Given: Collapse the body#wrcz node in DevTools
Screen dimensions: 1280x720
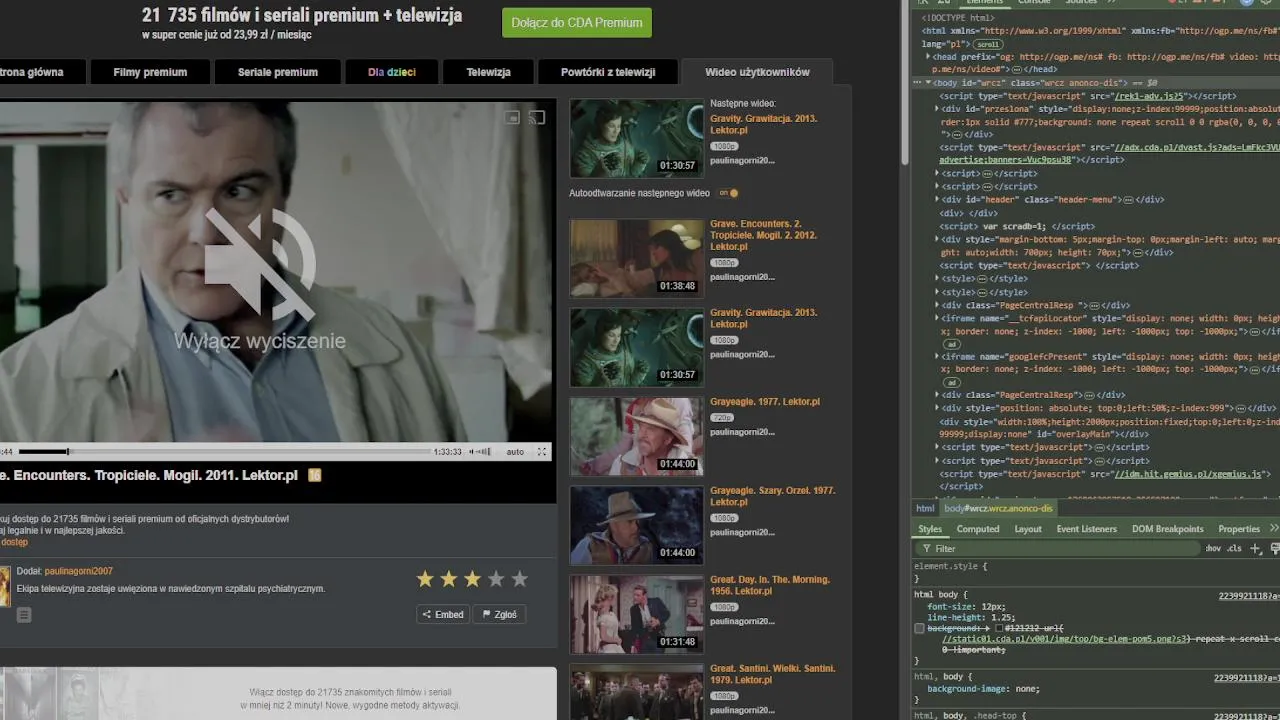Looking at the screenshot, I should [x=928, y=83].
